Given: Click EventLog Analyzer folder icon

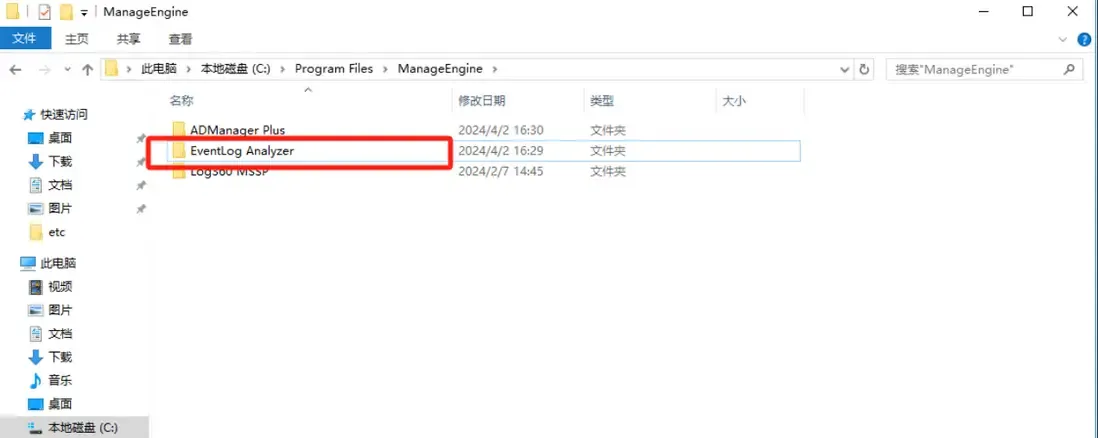Looking at the screenshot, I should pyautogui.click(x=179, y=151).
